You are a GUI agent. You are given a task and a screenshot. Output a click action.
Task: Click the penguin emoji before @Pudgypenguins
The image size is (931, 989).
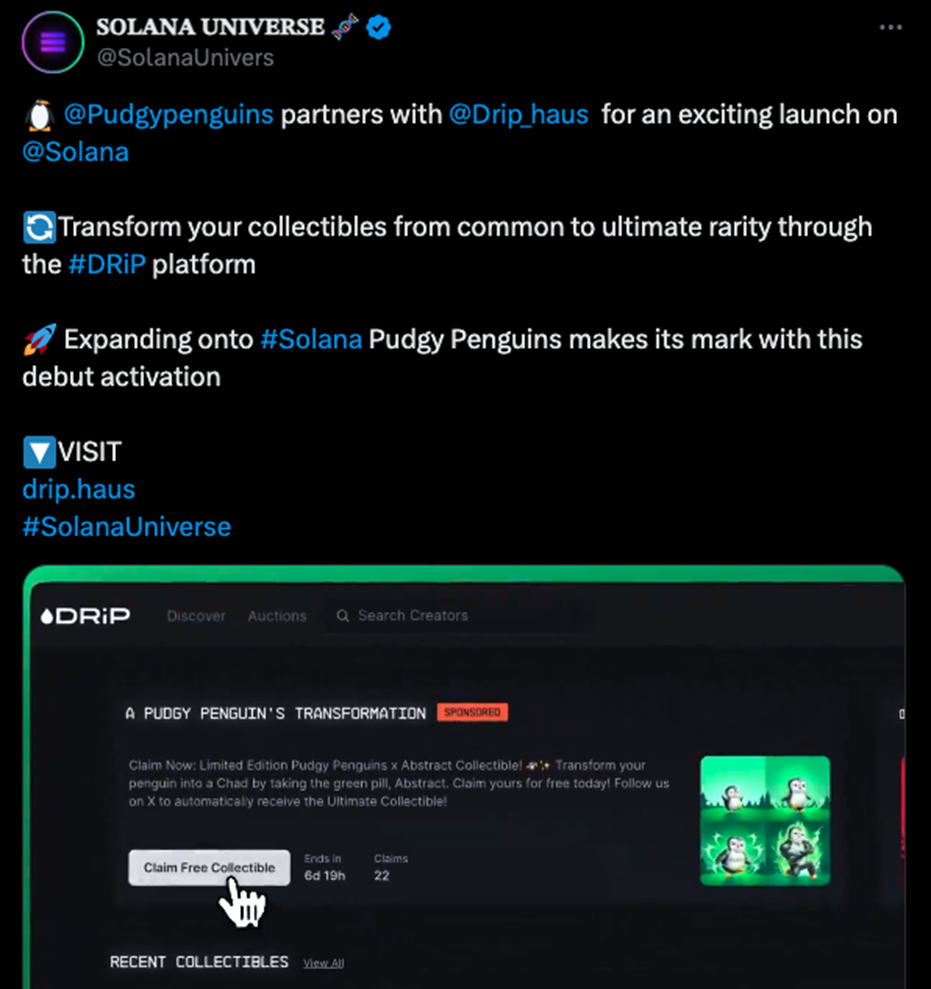(40, 115)
